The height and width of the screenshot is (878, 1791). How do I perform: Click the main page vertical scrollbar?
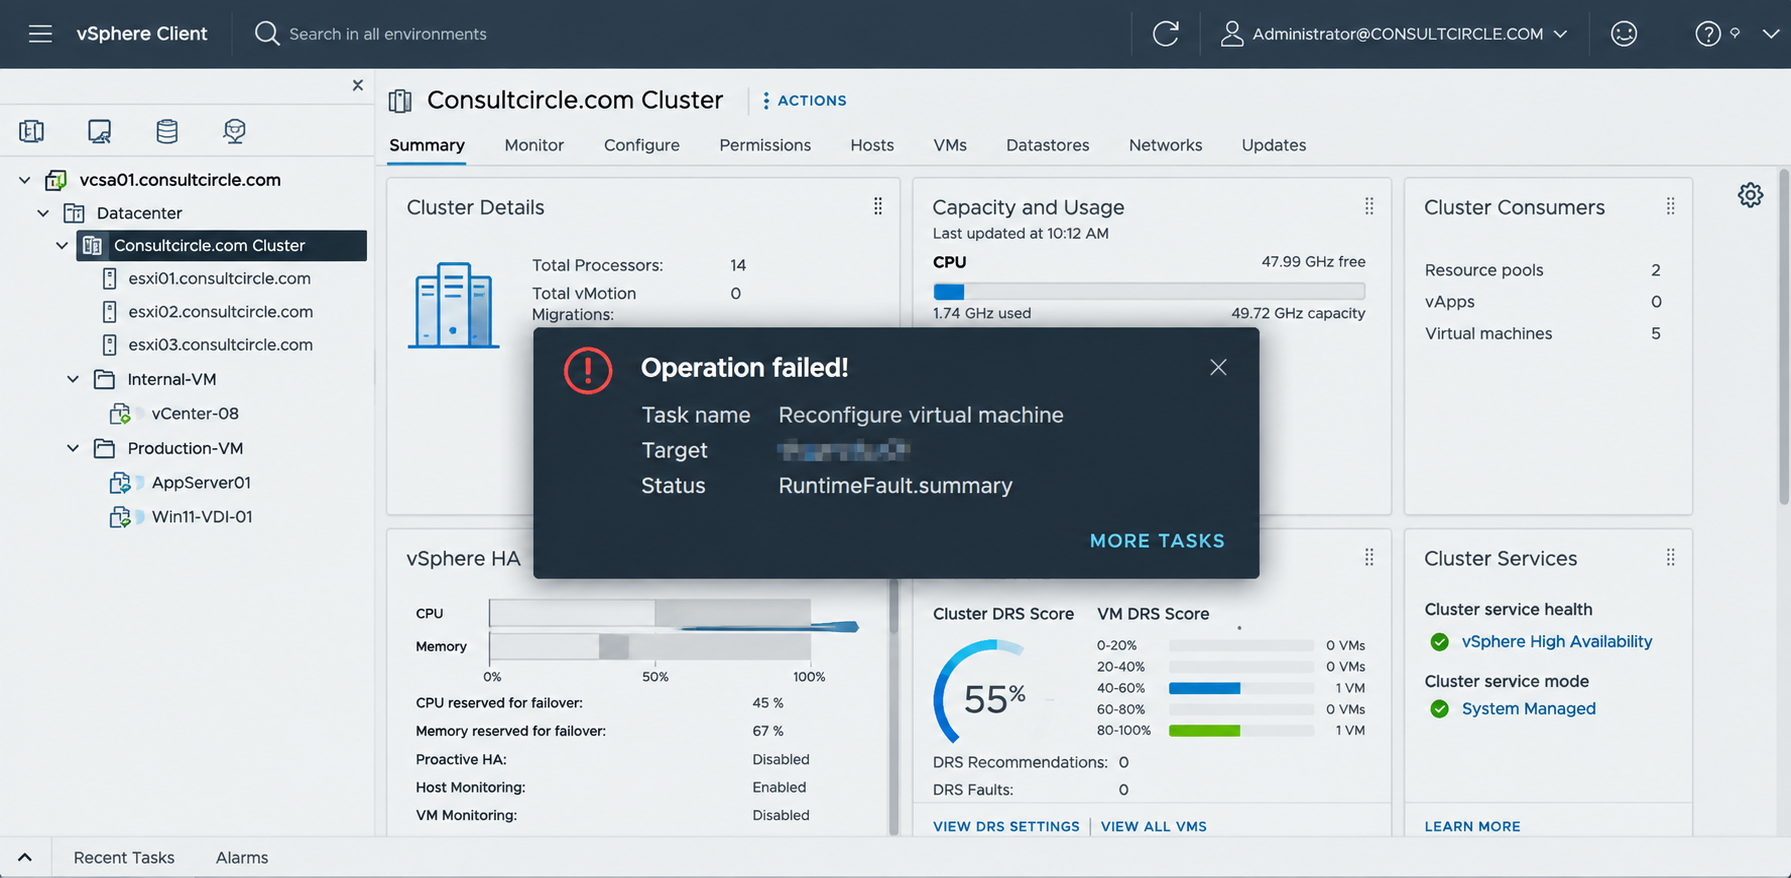[1784, 335]
